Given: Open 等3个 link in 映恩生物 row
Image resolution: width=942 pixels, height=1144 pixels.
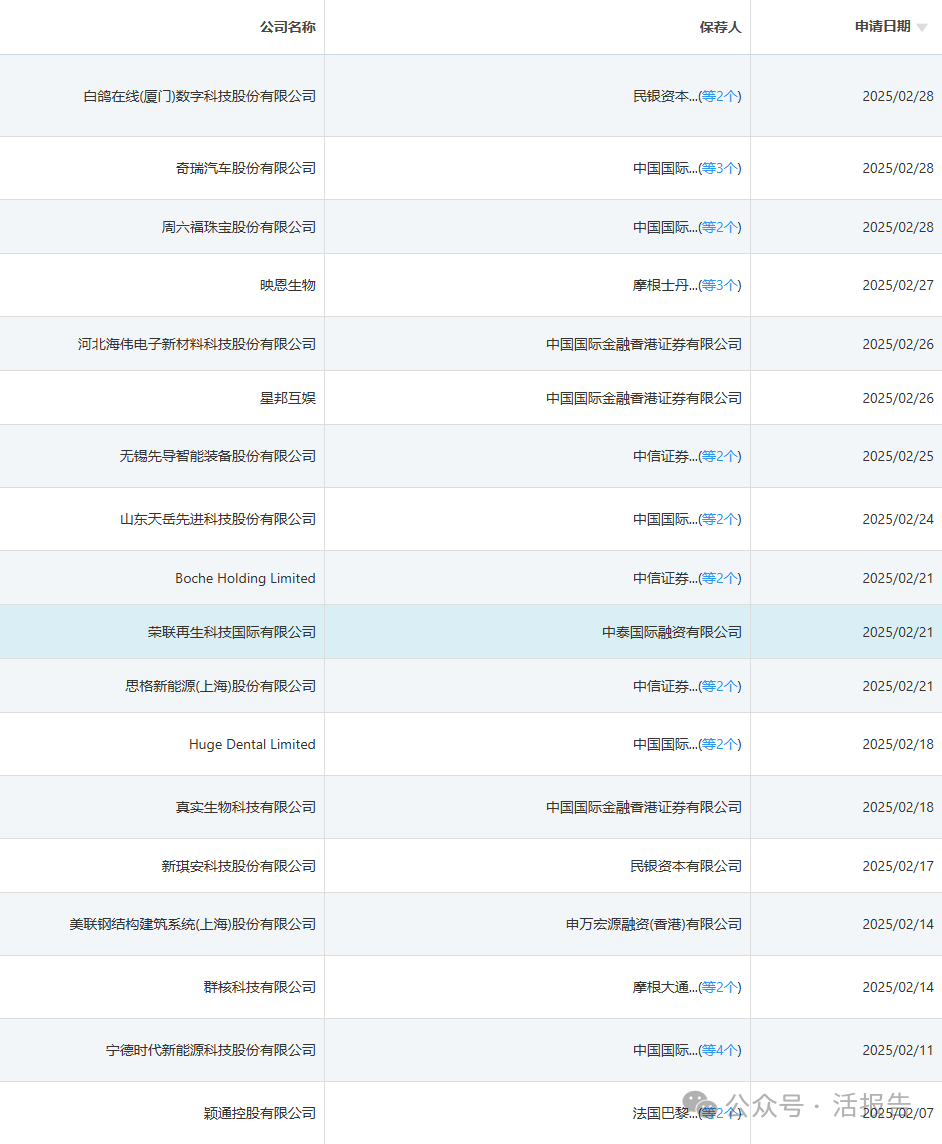Looking at the screenshot, I should [x=719, y=285].
